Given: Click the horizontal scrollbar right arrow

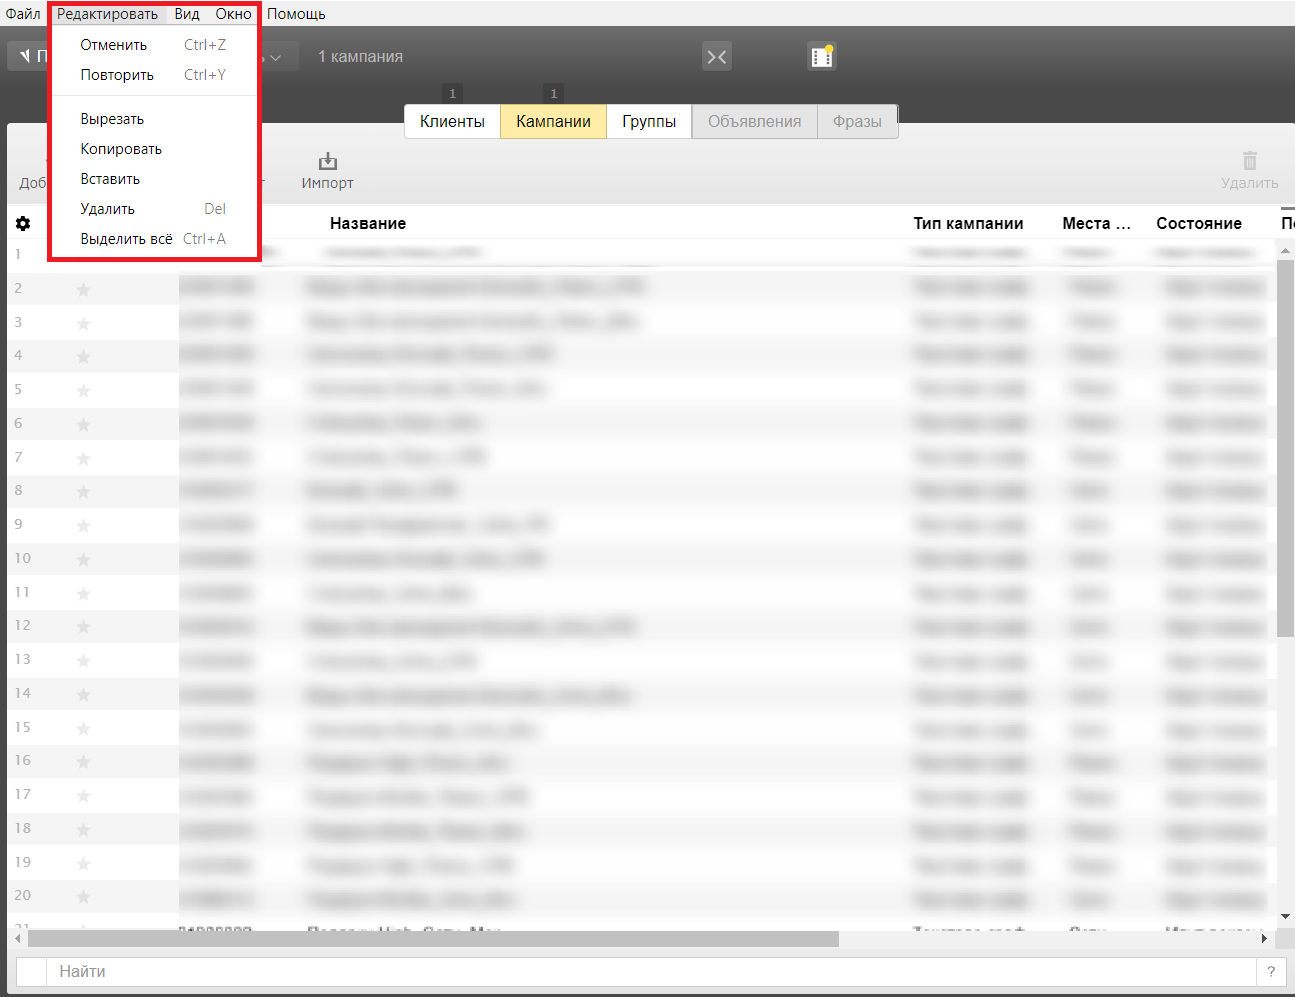Looking at the screenshot, I should [x=1264, y=939].
